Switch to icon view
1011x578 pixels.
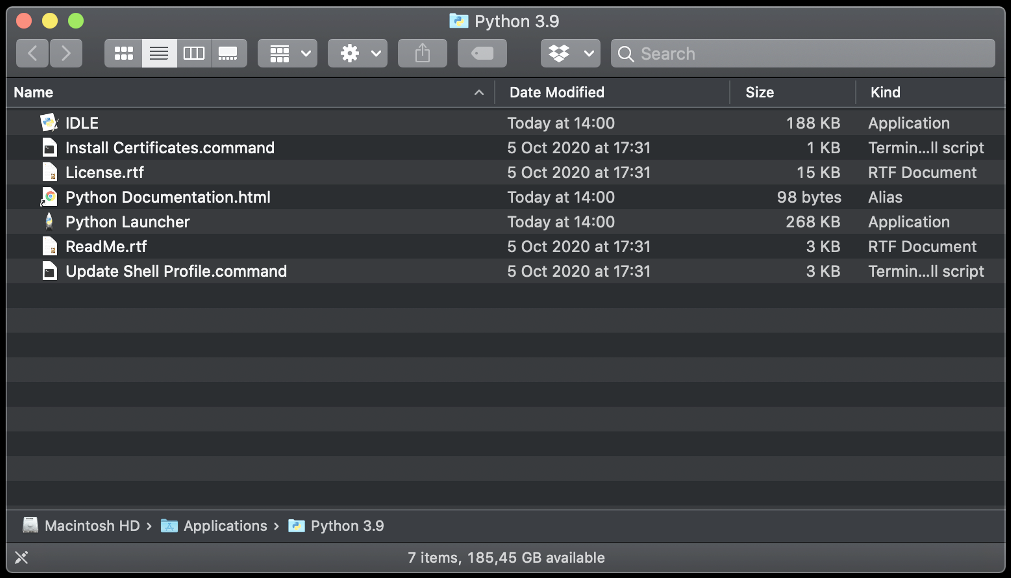tap(123, 53)
